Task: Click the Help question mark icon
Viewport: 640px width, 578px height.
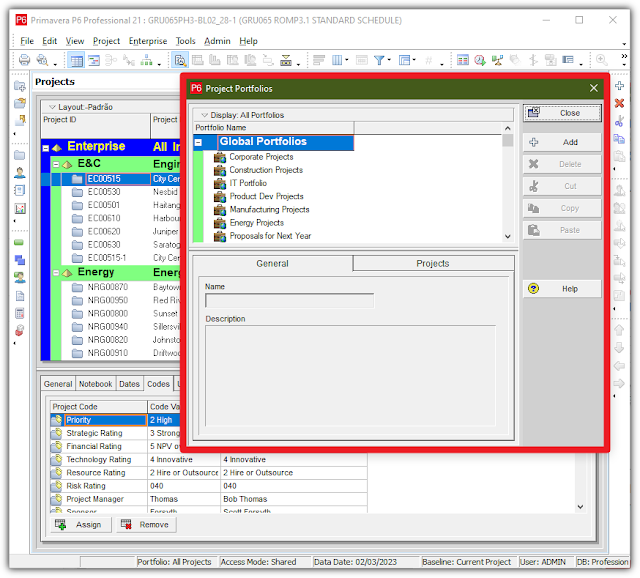Action: [x=533, y=289]
